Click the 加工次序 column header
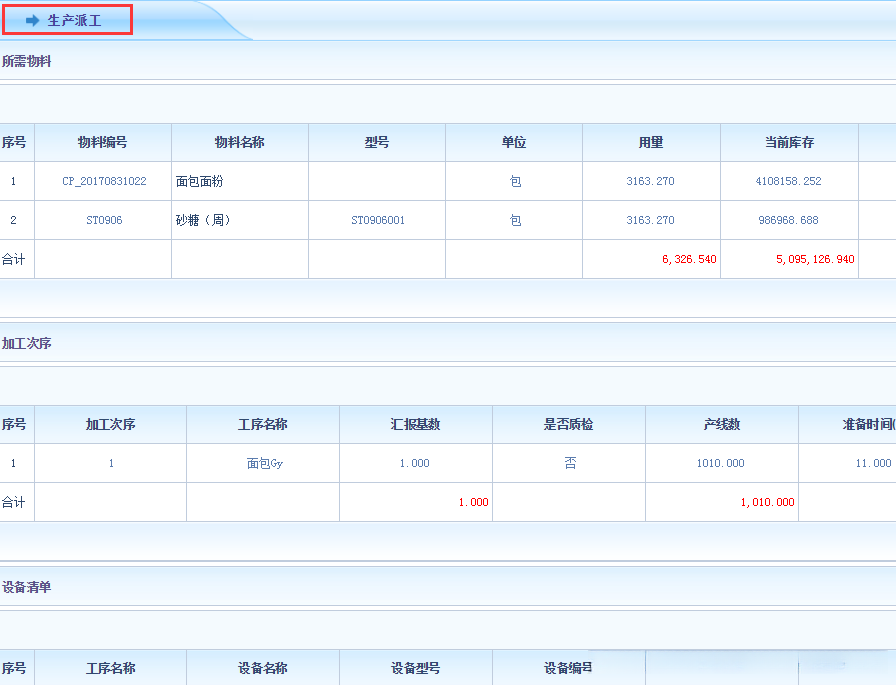Image resolution: width=896 pixels, height=685 pixels. pyautogui.click(x=111, y=424)
